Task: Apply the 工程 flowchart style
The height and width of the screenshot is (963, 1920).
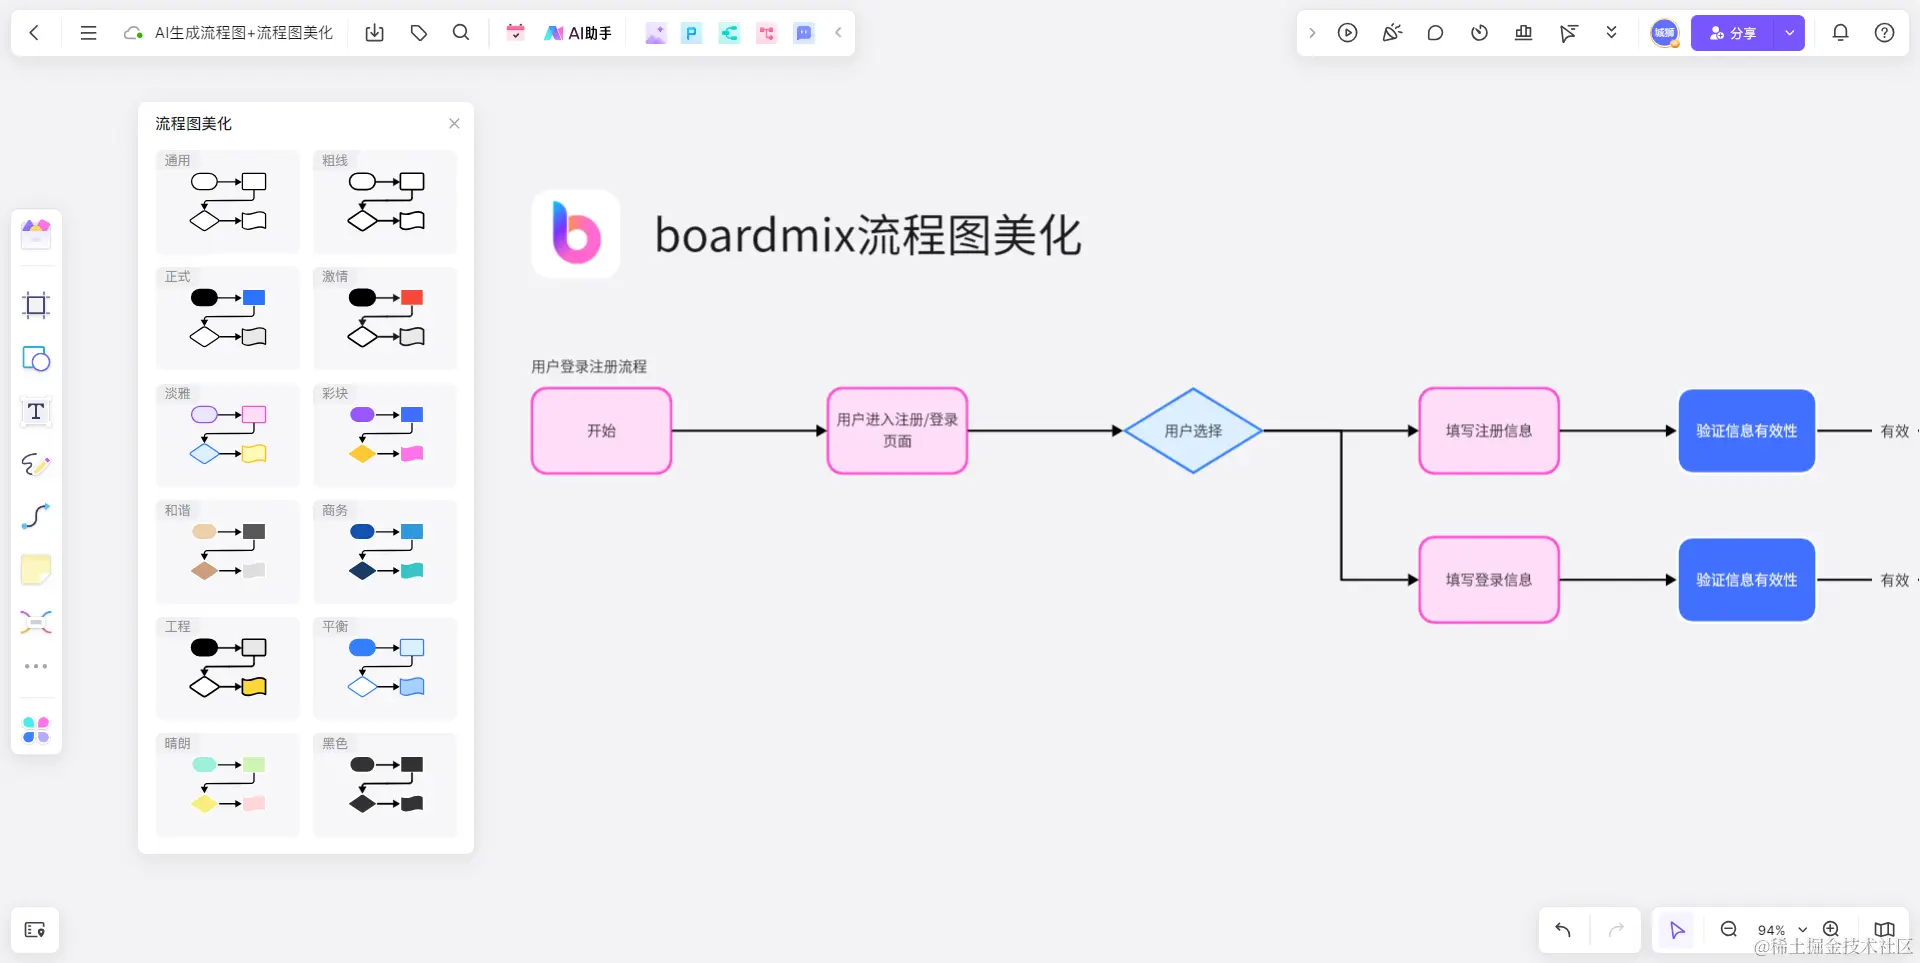Action: tap(228, 668)
